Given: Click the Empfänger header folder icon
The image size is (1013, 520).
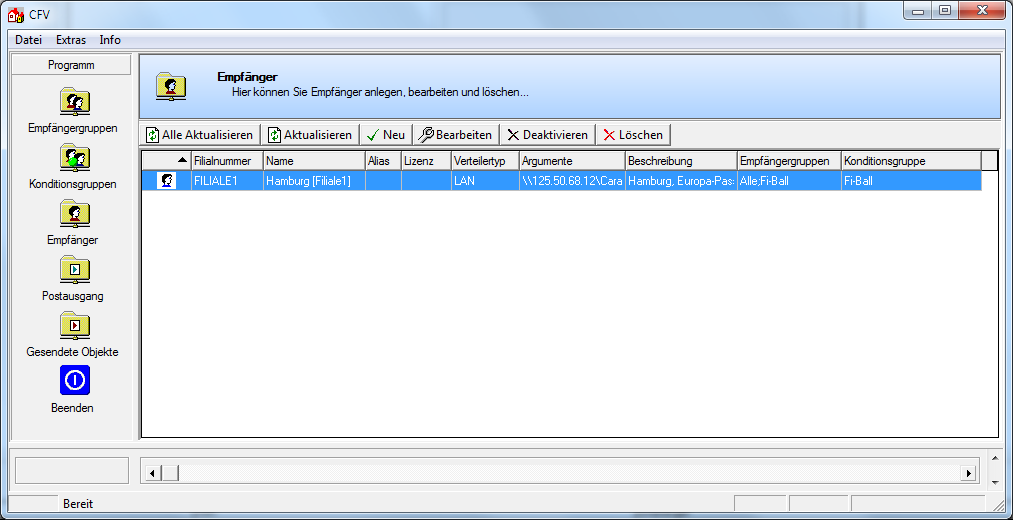Looking at the screenshot, I should pyautogui.click(x=171, y=87).
